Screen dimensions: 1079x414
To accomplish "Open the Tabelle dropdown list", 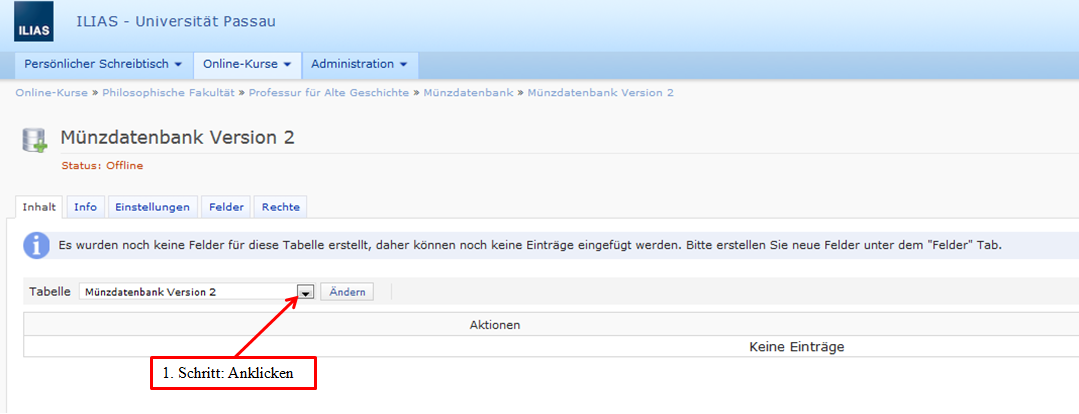I will pyautogui.click(x=306, y=292).
